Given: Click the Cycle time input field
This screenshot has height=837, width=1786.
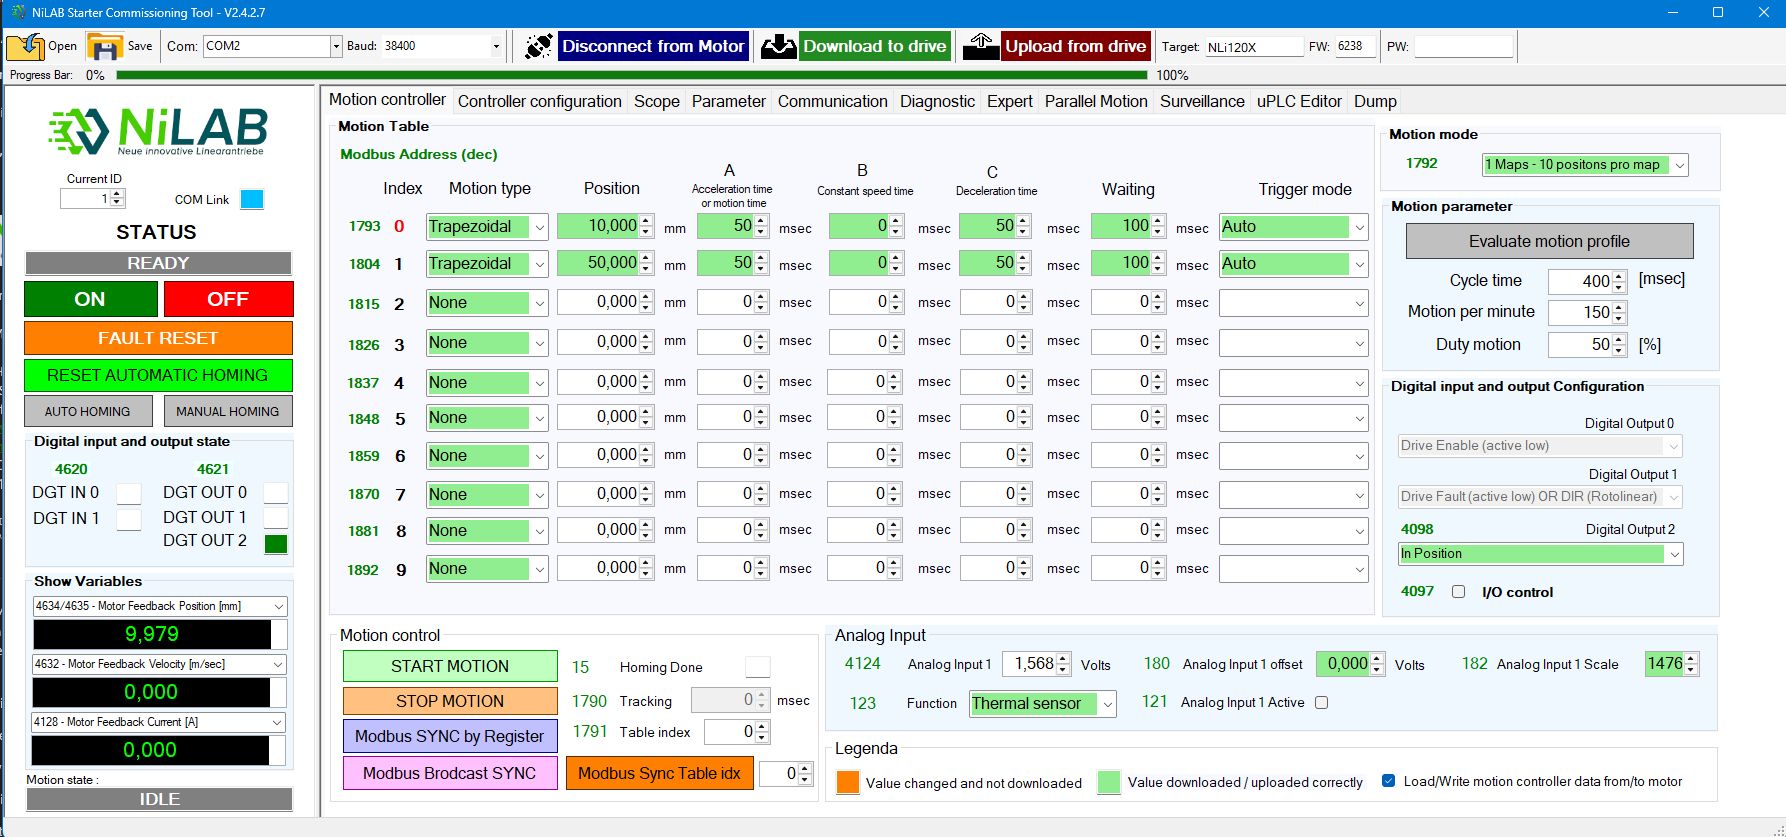Looking at the screenshot, I should pyautogui.click(x=1580, y=282).
